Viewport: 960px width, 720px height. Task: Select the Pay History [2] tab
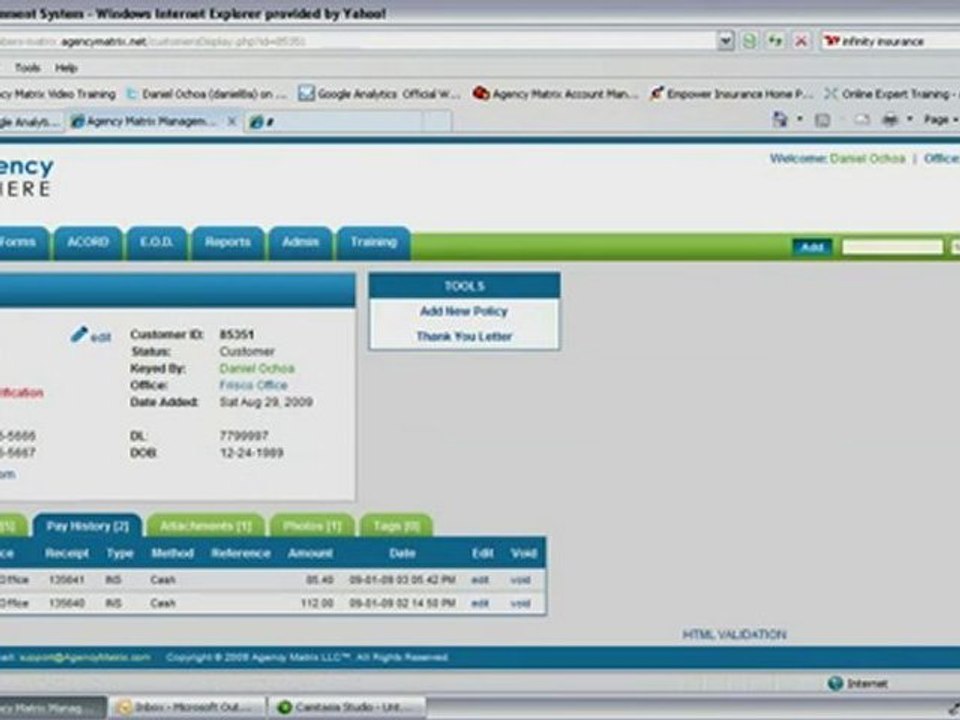coord(88,526)
